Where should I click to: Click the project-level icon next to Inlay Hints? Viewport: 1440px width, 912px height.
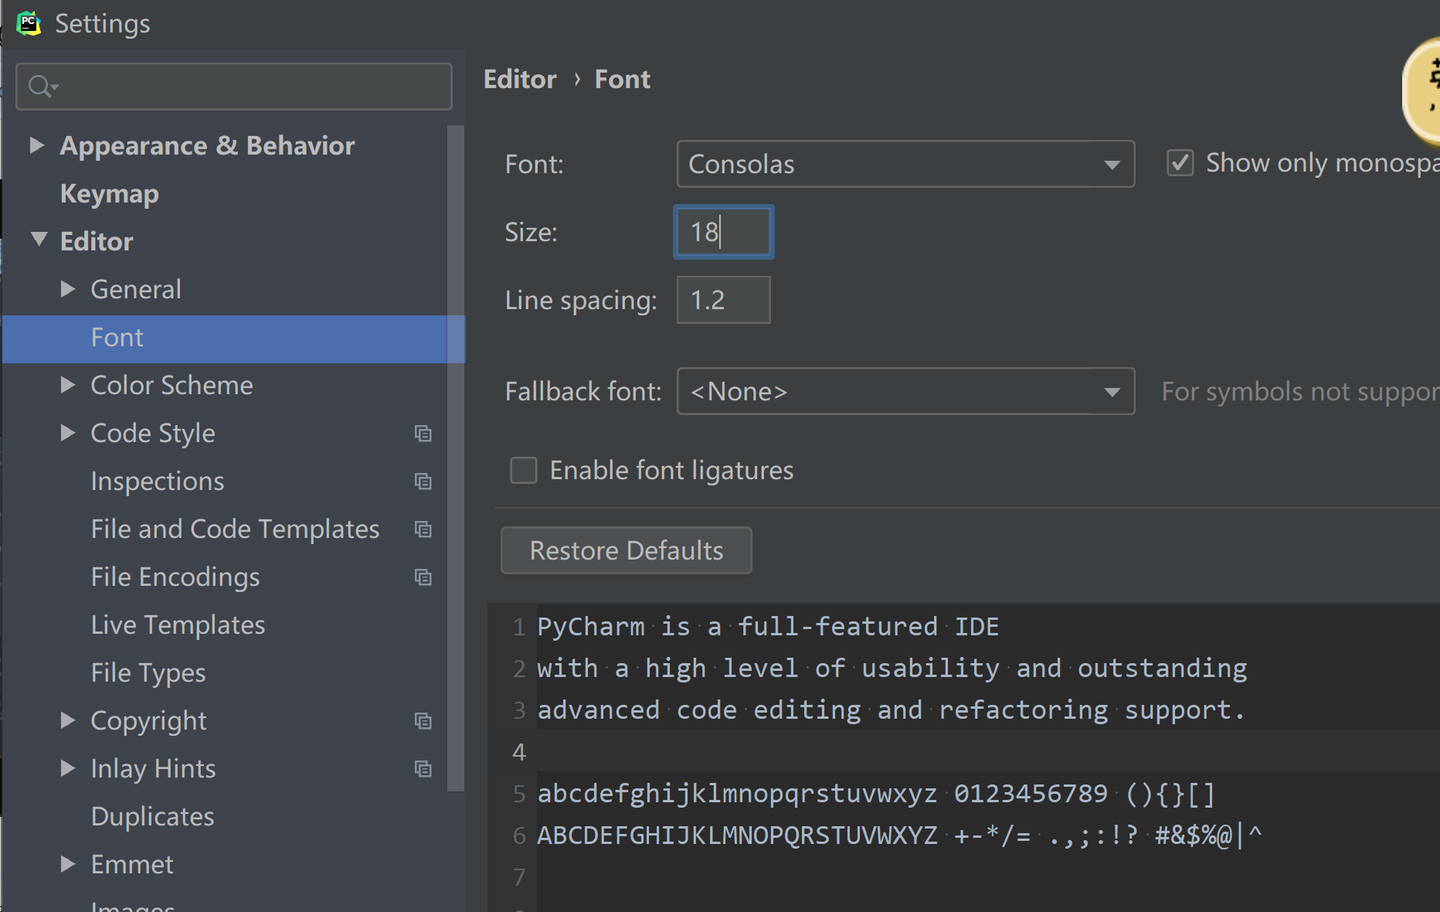point(423,769)
